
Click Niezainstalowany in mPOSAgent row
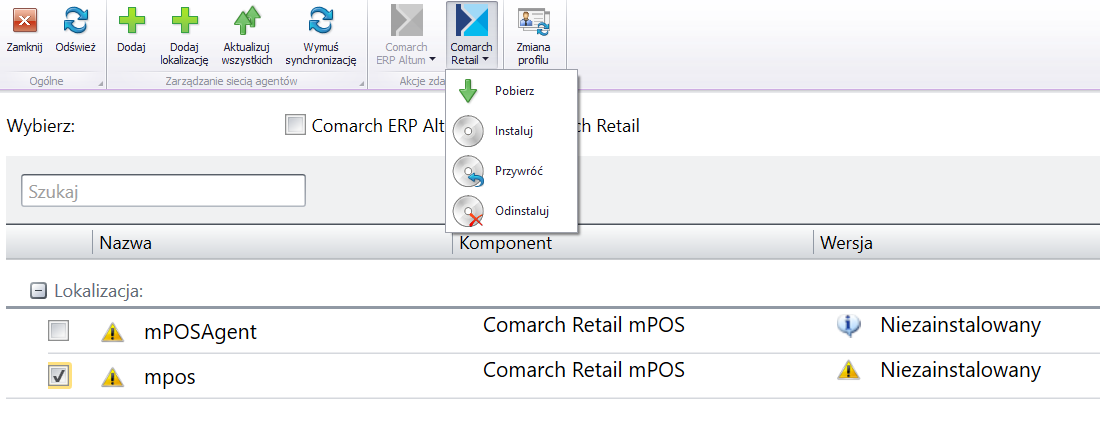[x=960, y=326]
